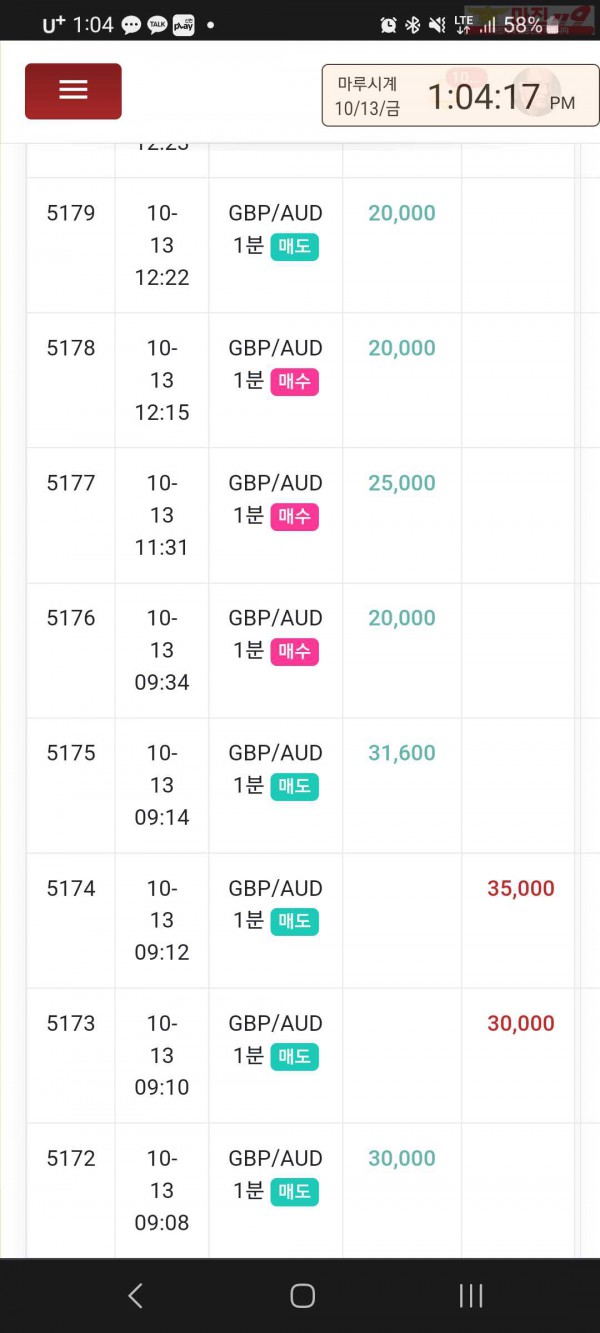Click the 매수 badge in row 5177
The width and height of the screenshot is (600, 1333).
(x=294, y=516)
